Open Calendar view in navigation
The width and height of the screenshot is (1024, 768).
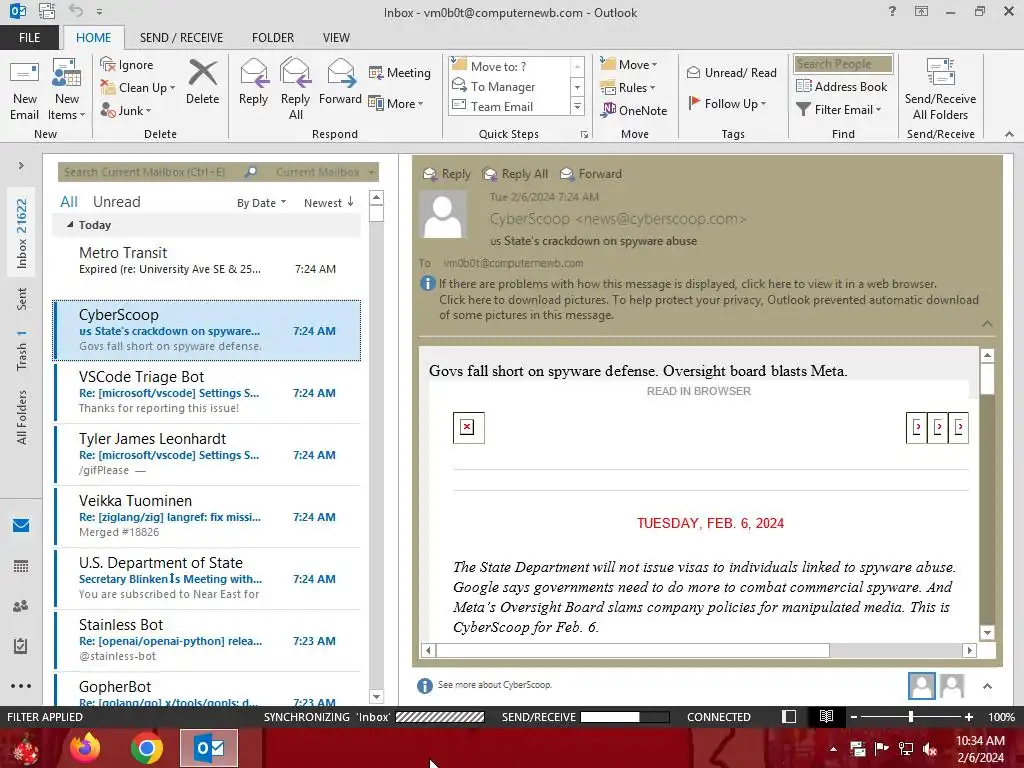click(x=21, y=566)
